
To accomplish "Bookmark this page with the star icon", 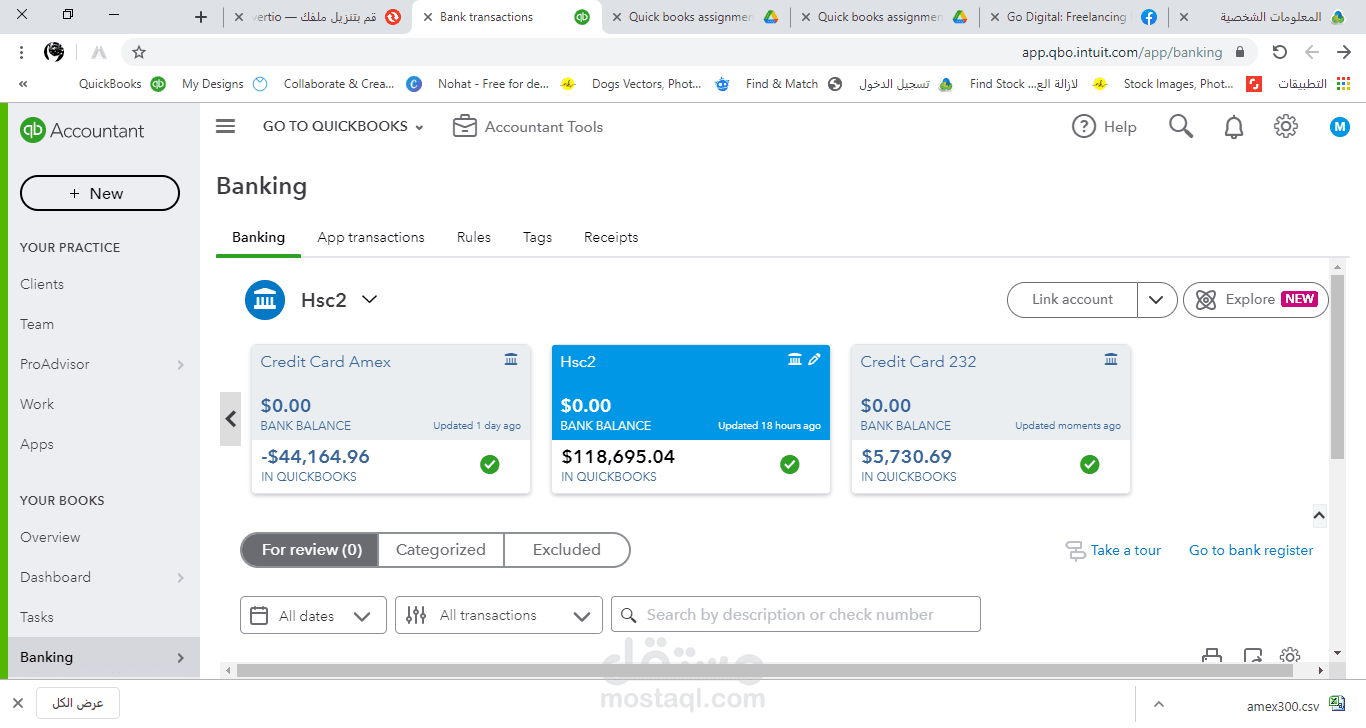I will coord(139,52).
